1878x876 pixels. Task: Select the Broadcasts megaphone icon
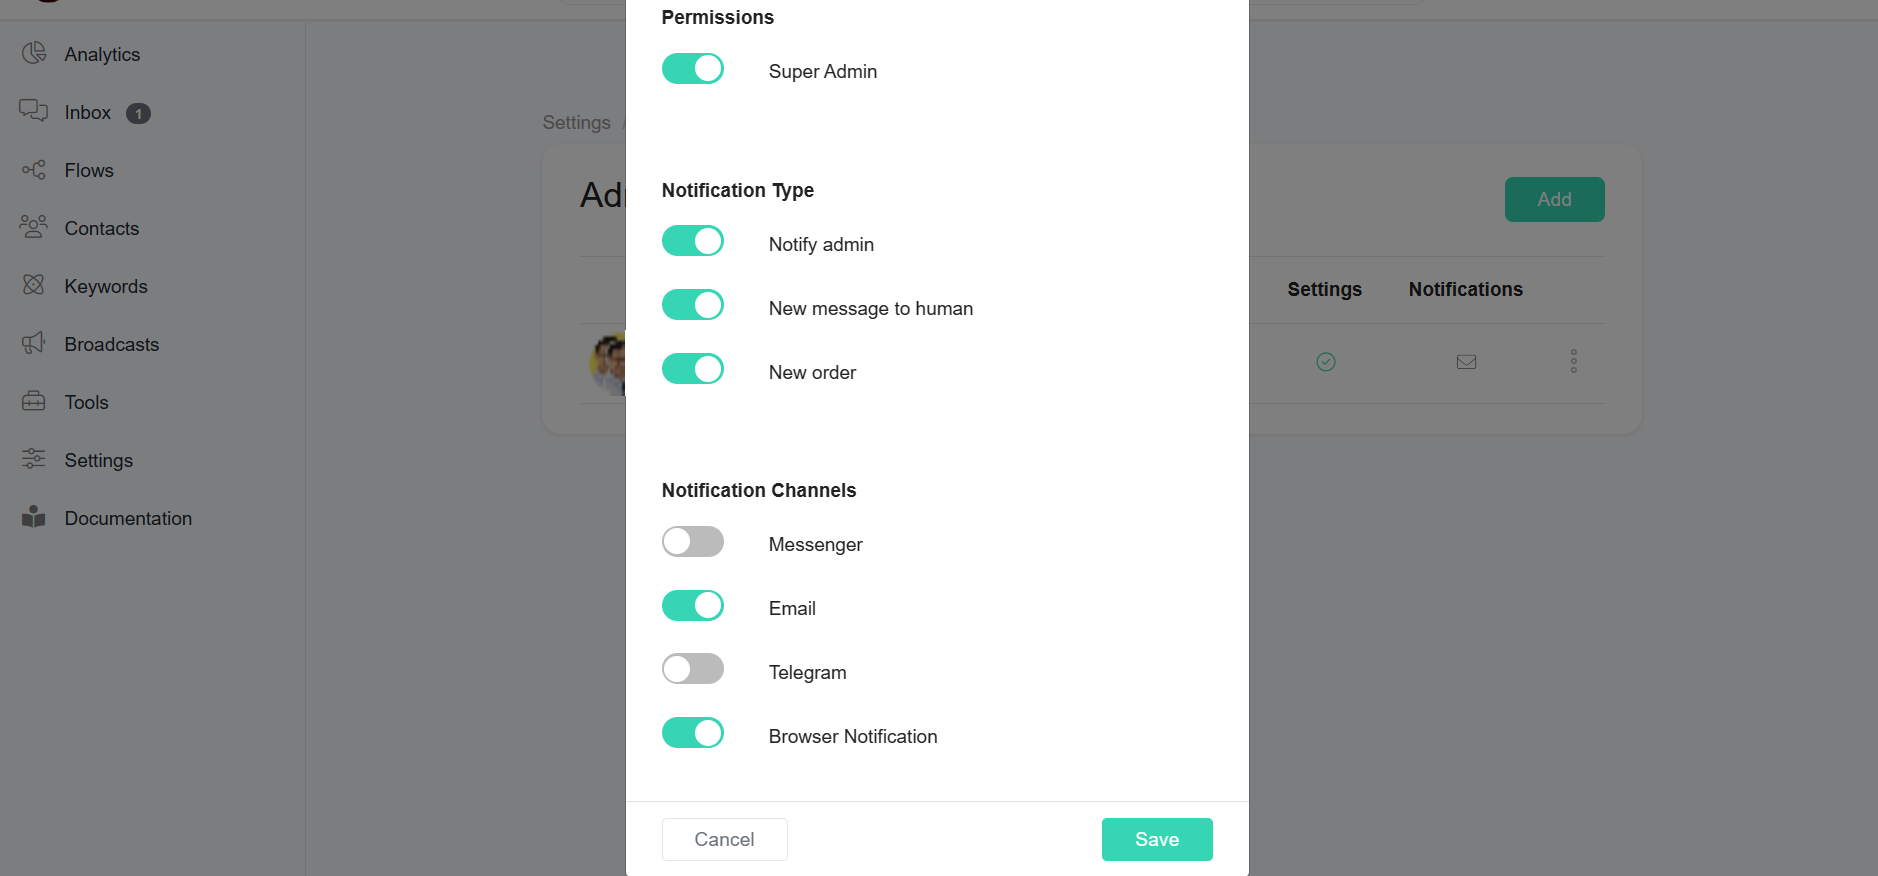click(34, 343)
